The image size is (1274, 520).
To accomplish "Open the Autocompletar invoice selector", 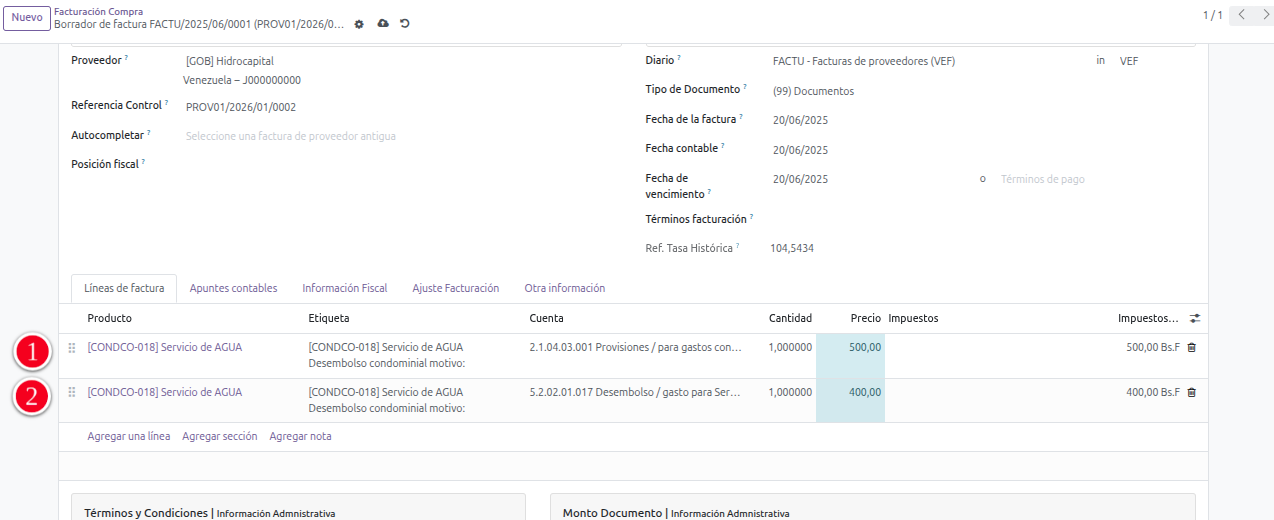I will coord(400,136).
